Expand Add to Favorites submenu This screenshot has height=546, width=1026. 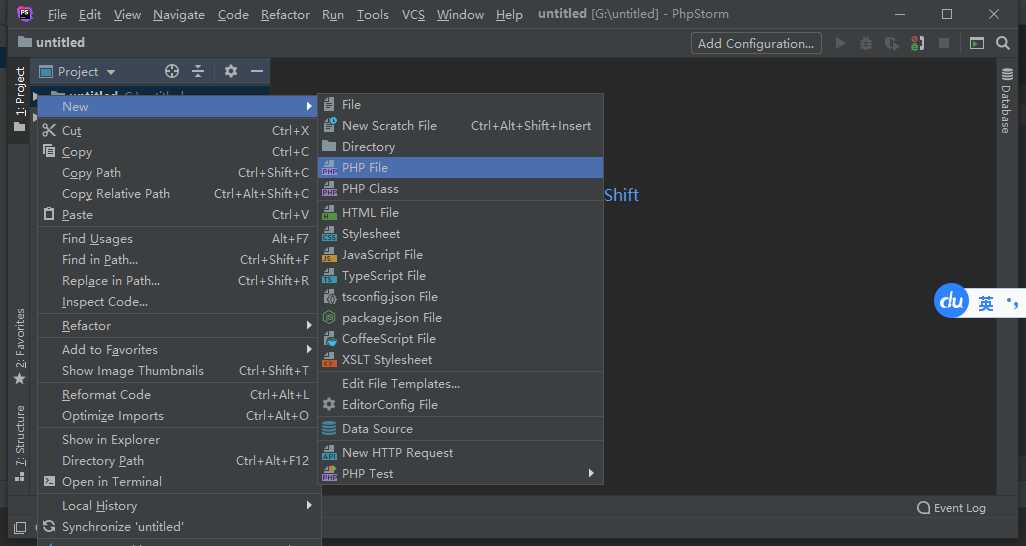pyautogui.click(x=177, y=350)
